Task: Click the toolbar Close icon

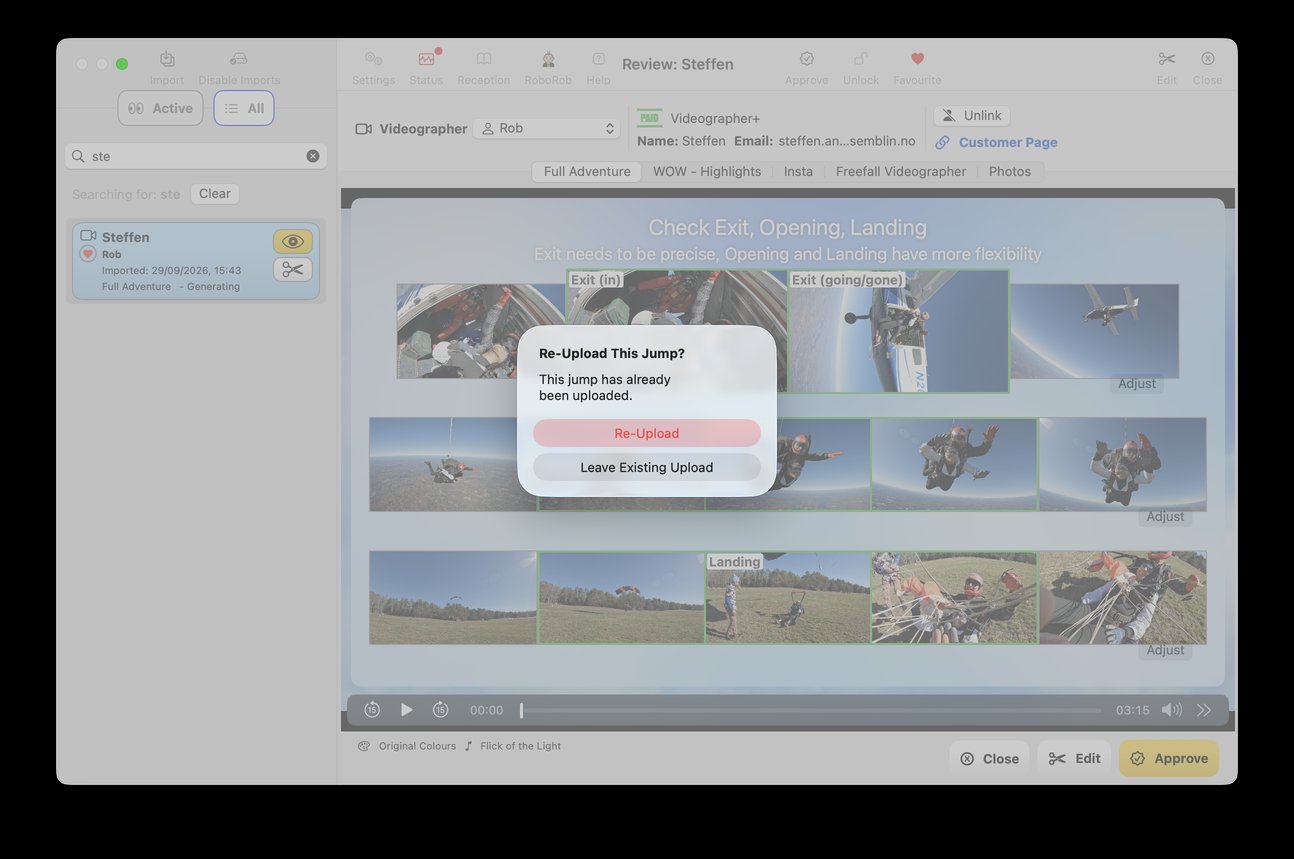Action: point(1208,59)
